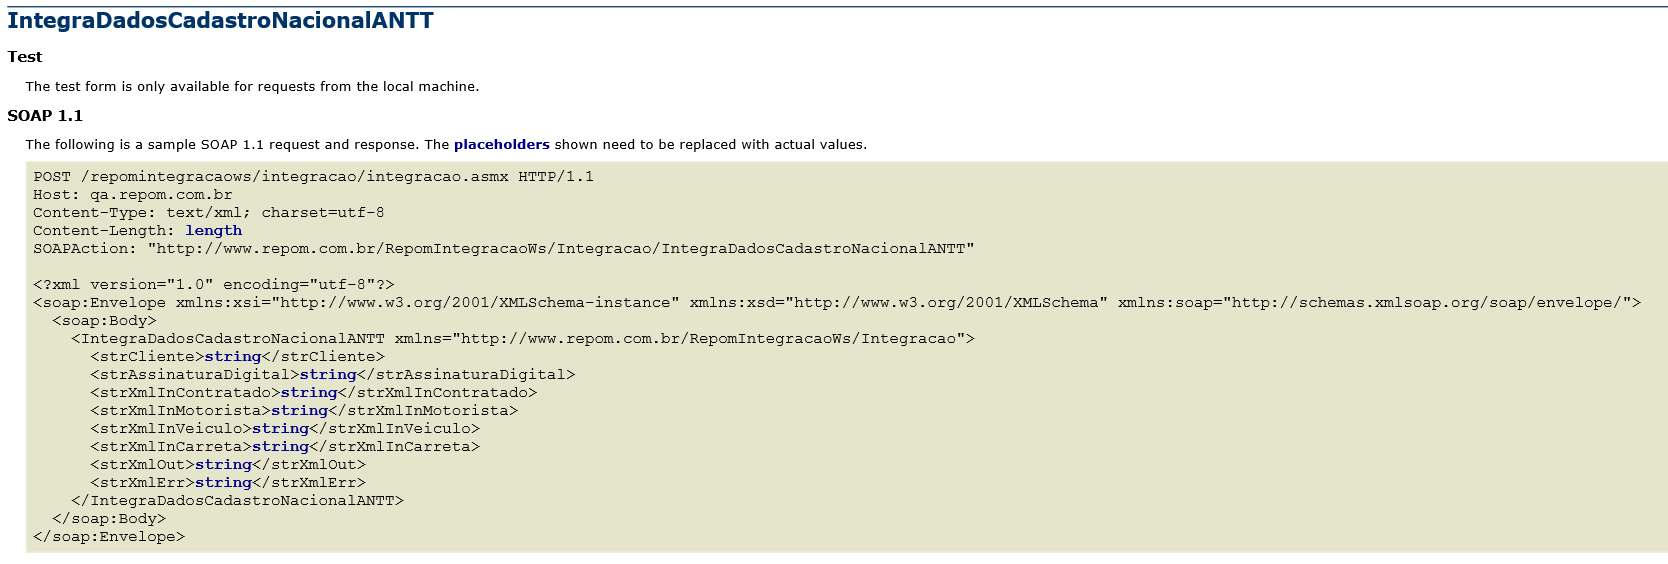Click the SOAP 1.1 section heading

(x=45, y=116)
